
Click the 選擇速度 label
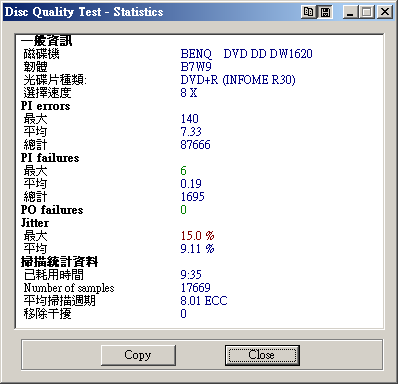click(x=47, y=93)
